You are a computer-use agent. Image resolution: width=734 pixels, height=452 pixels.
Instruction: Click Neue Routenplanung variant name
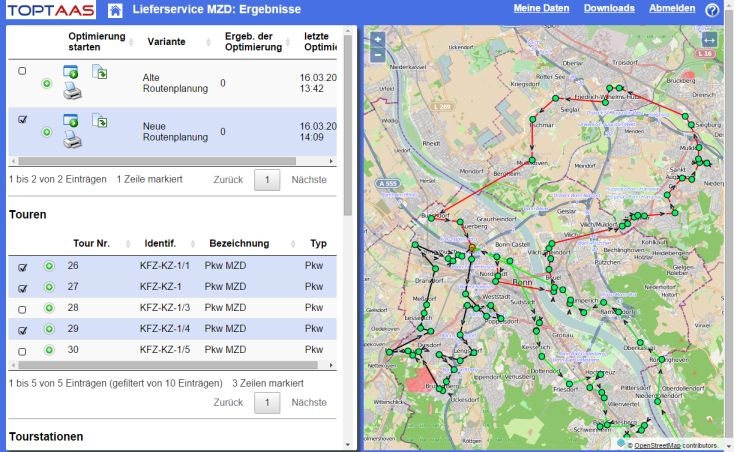click(x=175, y=132)
